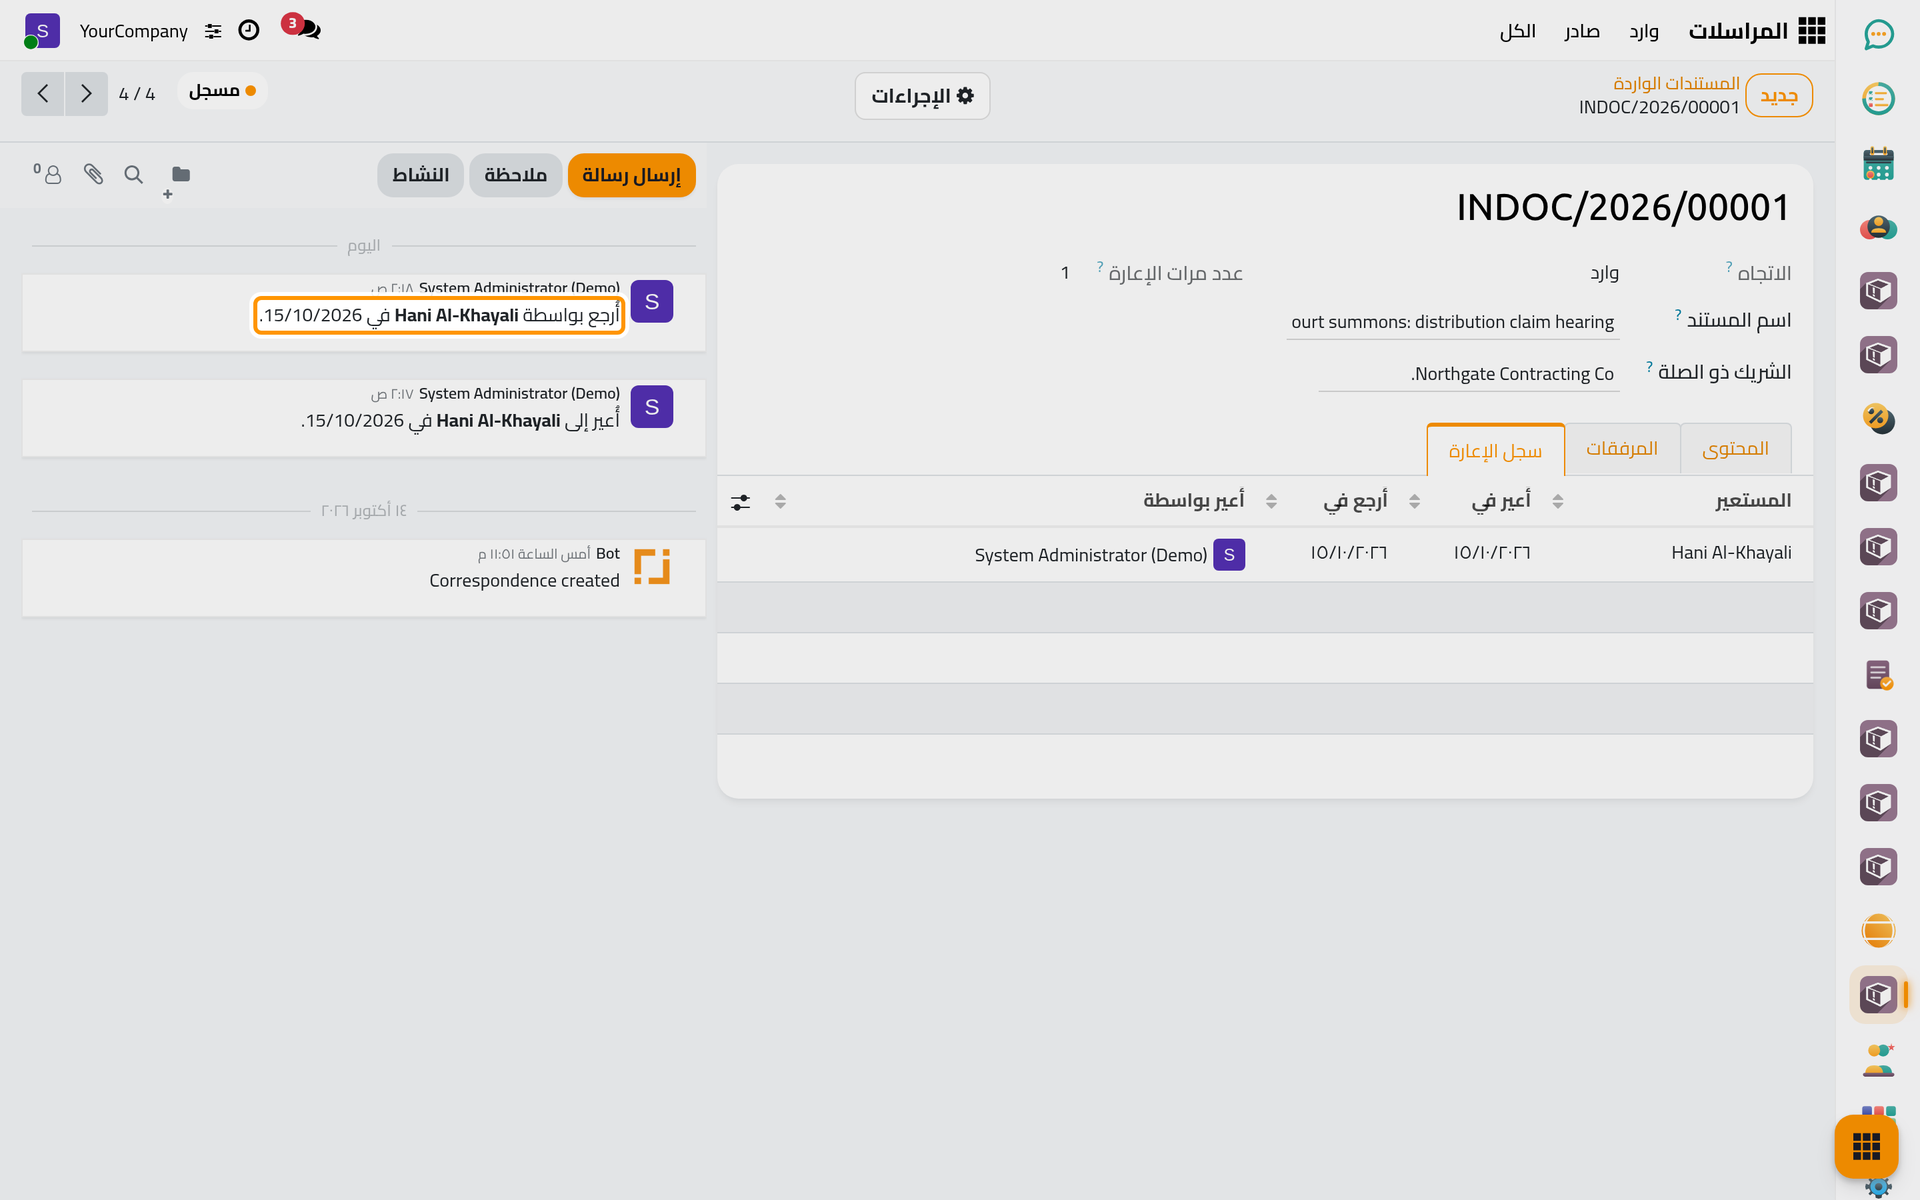Switch to المرفقات tab
Screen dimensions: 1920x1200
pyautogui.click(x=1622, y=449)
